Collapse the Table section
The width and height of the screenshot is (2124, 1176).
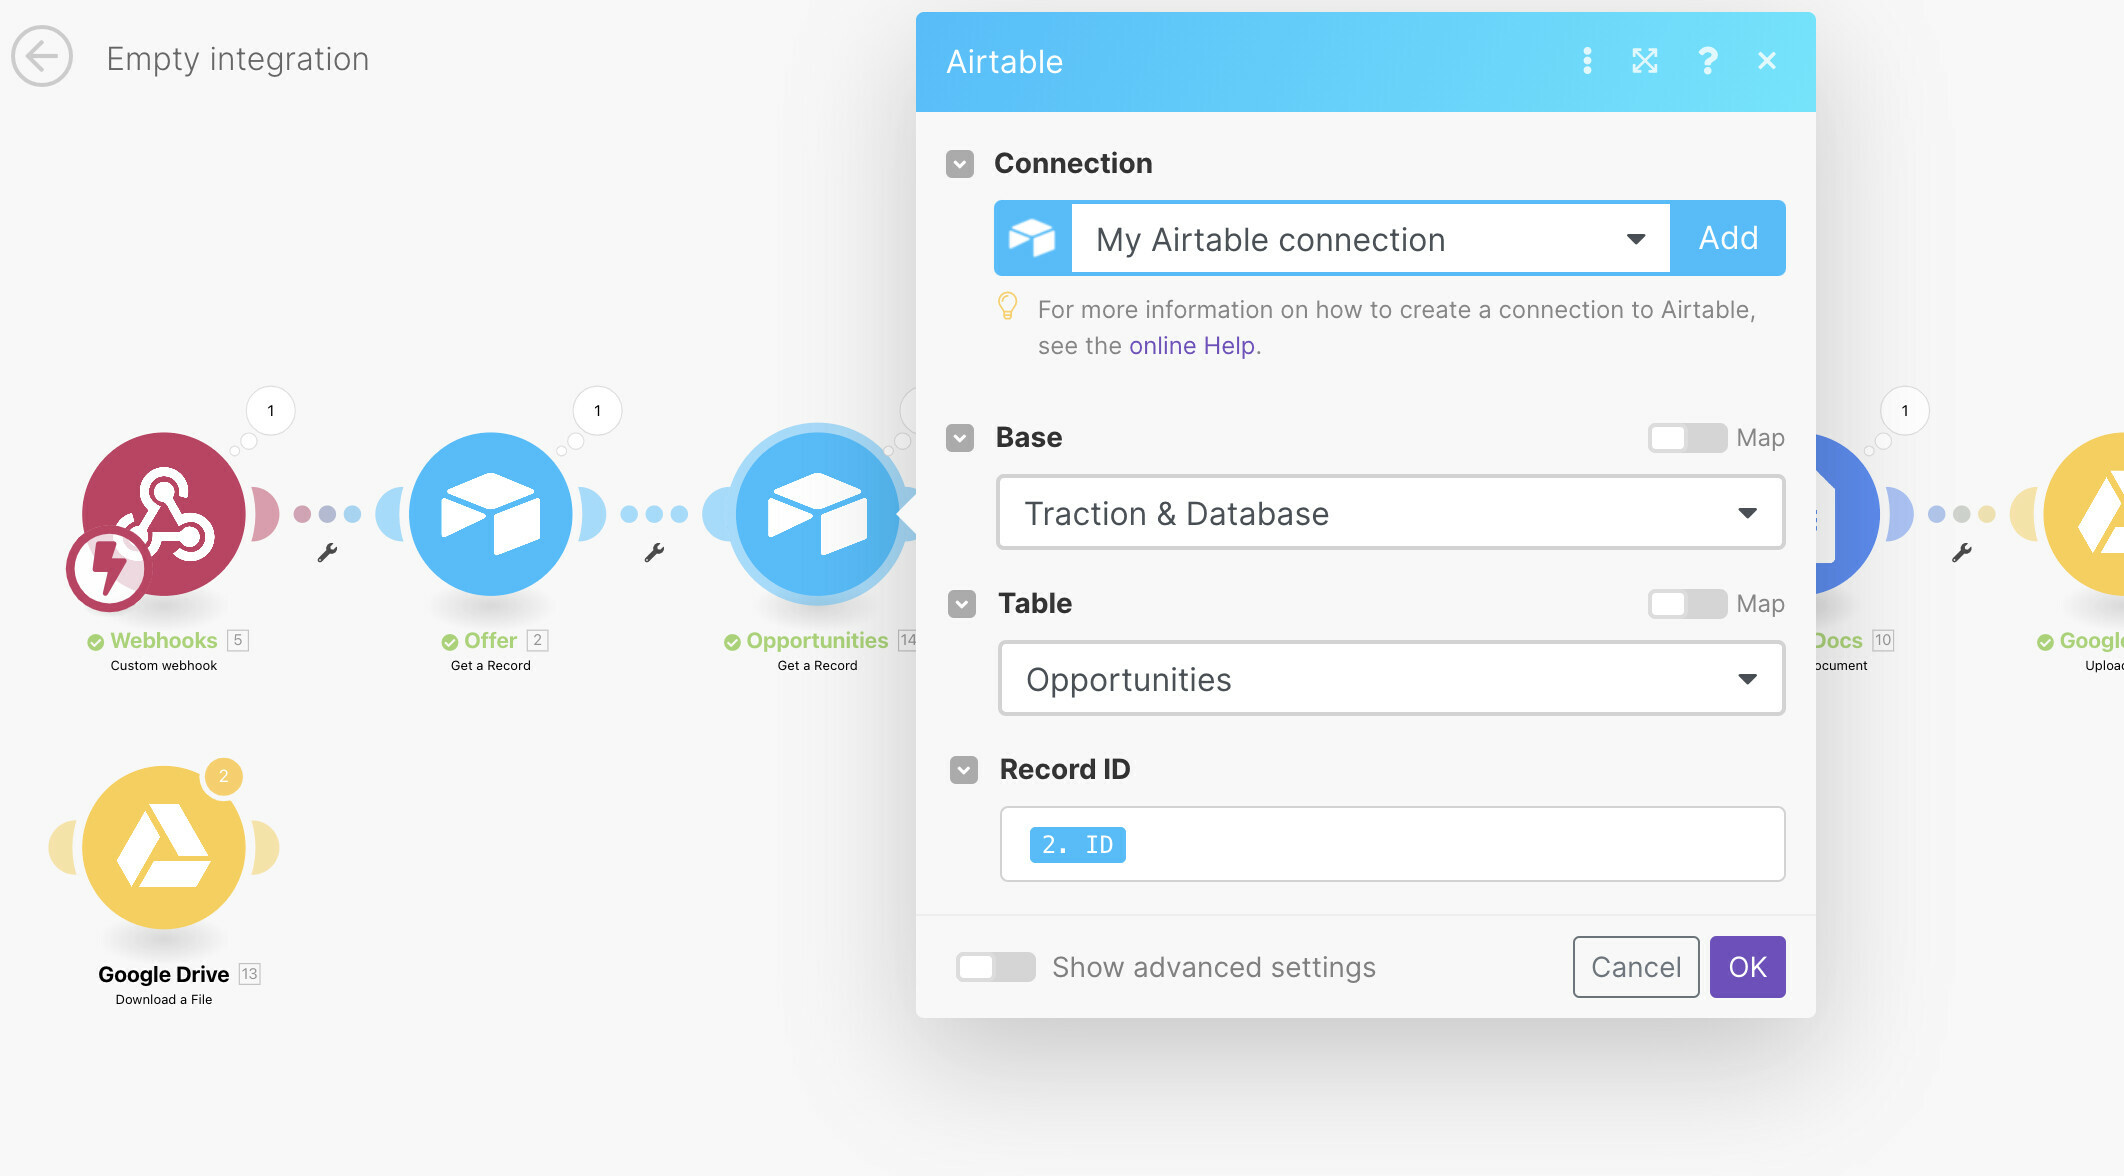click(962, 604)
